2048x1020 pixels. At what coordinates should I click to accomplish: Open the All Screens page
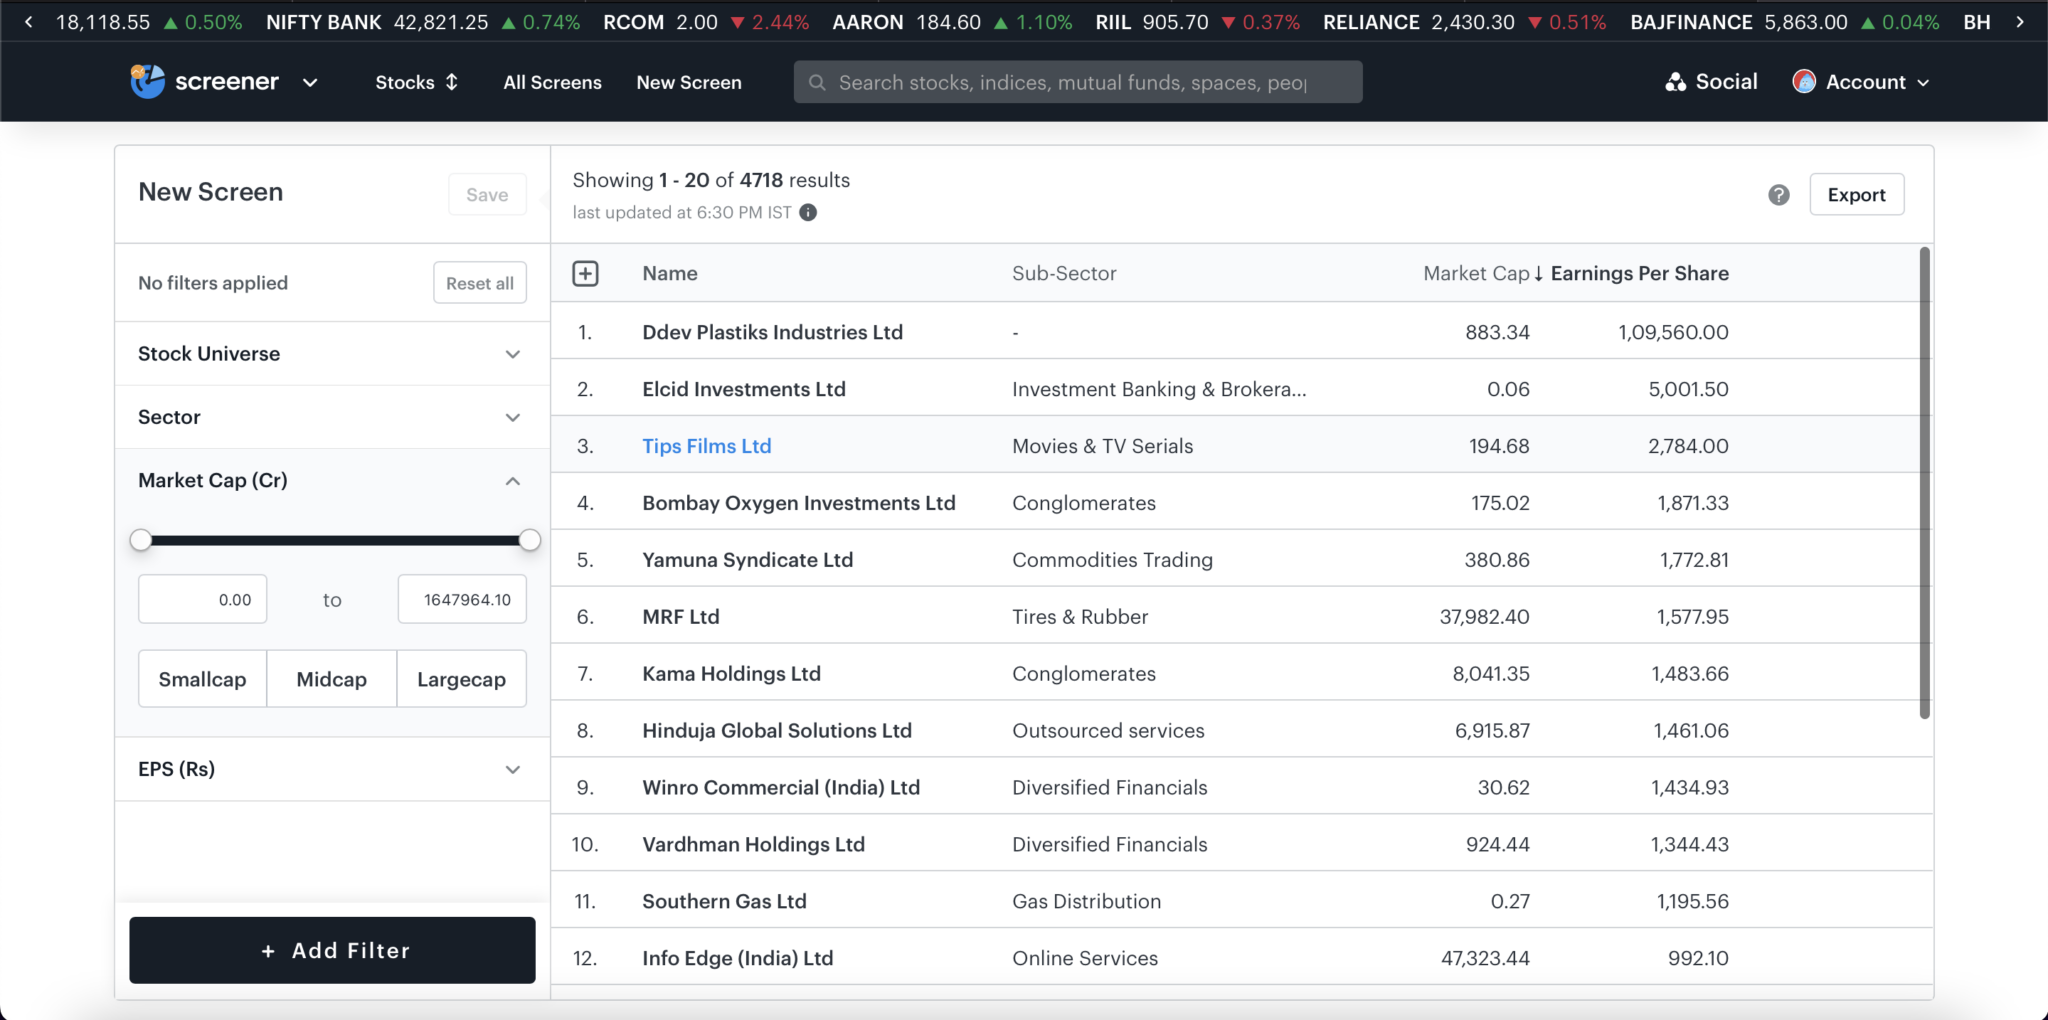pos(552,82)
